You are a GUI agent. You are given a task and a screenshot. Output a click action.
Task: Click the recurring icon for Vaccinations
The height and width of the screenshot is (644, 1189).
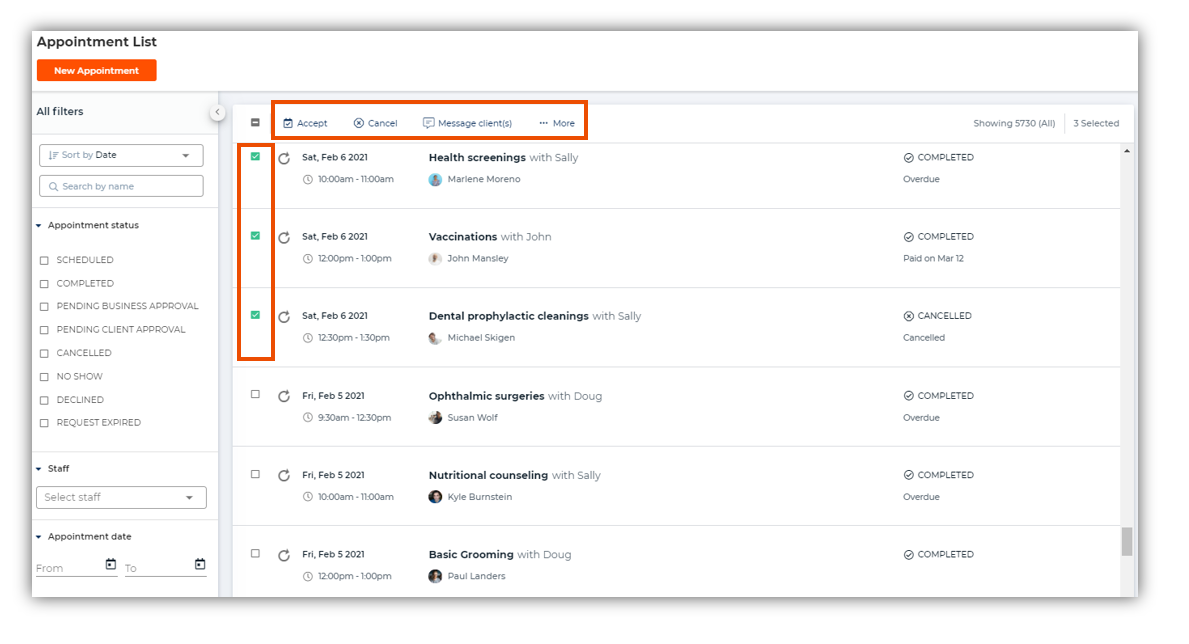pyautogui.click(x=284, y=237)
